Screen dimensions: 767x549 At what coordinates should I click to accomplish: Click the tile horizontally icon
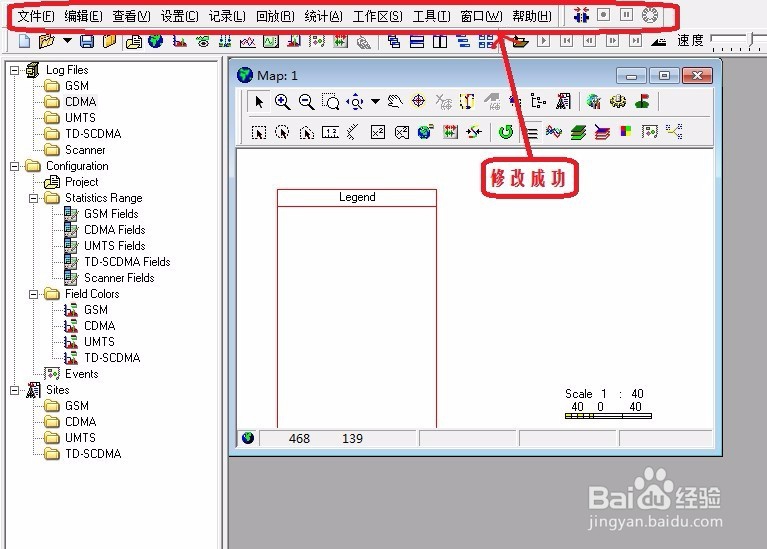tap(417, 41)
